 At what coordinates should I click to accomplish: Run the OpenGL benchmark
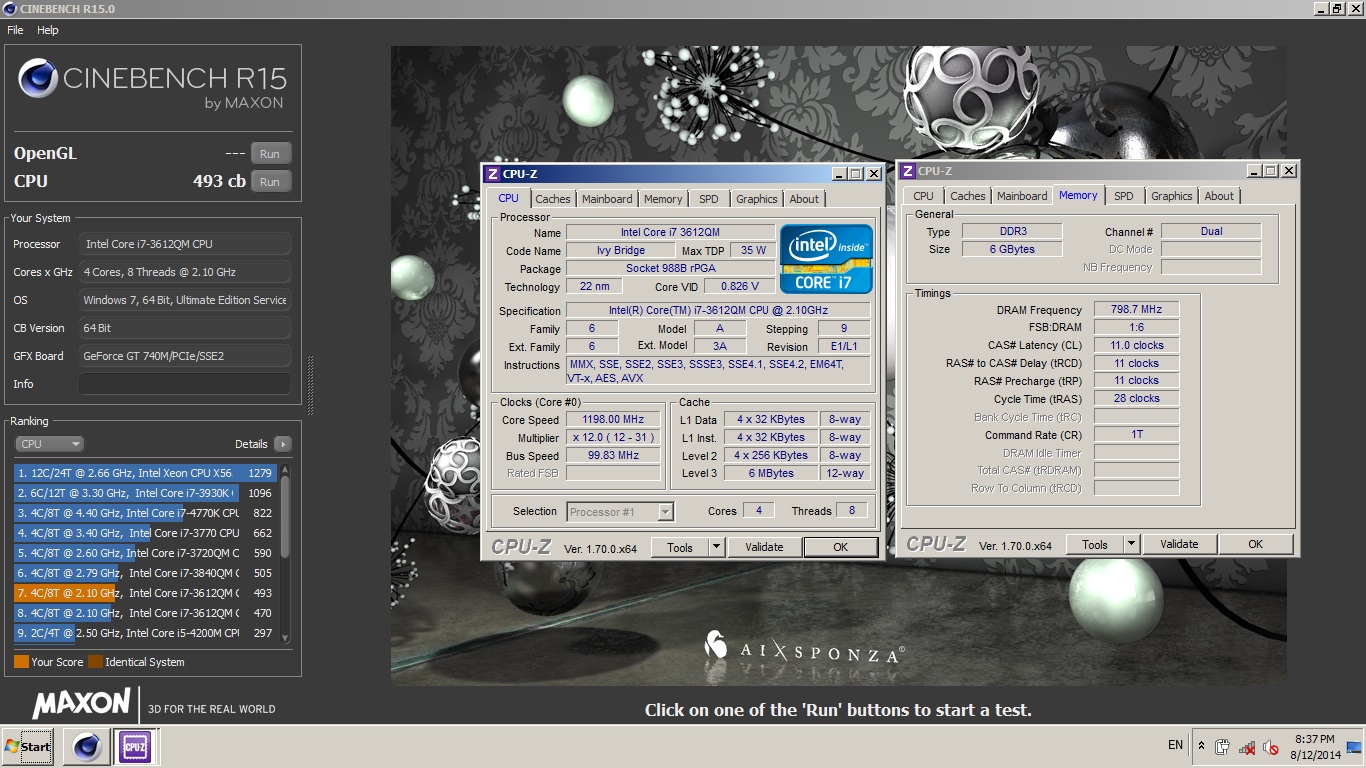270,153
